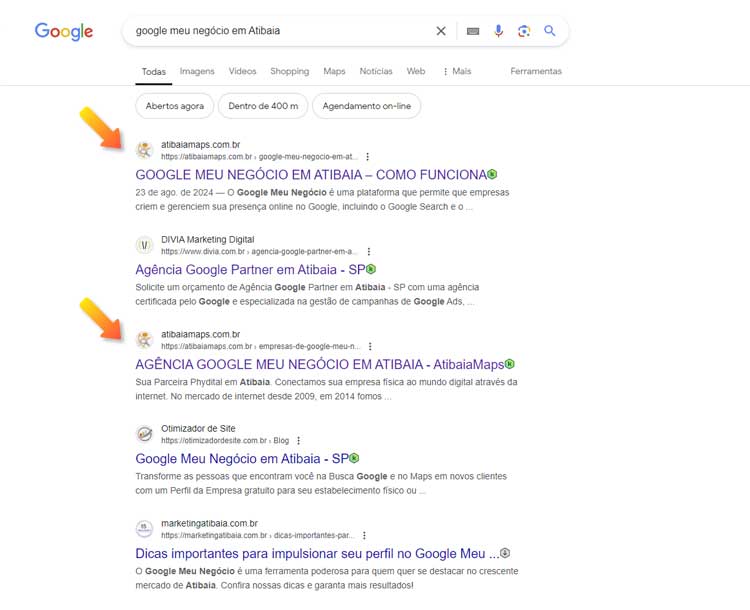The height and width of the screenshot is (610, 750).
Task: Open GOOGLE MEU NEGÓCIO EM ATIBAIA – COMO FUNCIONA link
Action: point(311,175)
